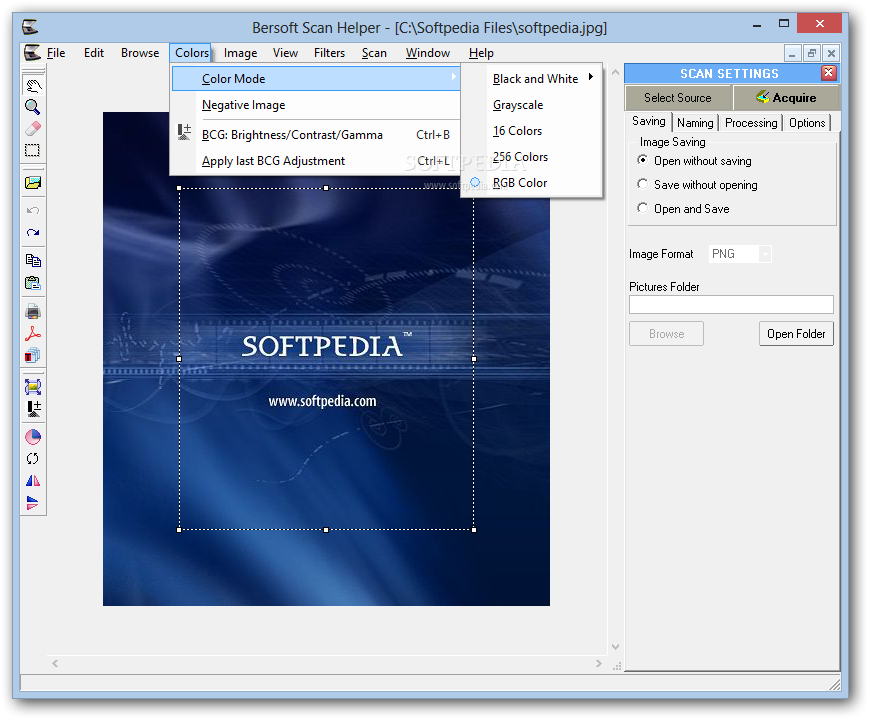This screenshot has height=719, width=869.
Task: Click the vertical scrollbar down arrow
Action: pyautogui.click(x=615, y=646)
